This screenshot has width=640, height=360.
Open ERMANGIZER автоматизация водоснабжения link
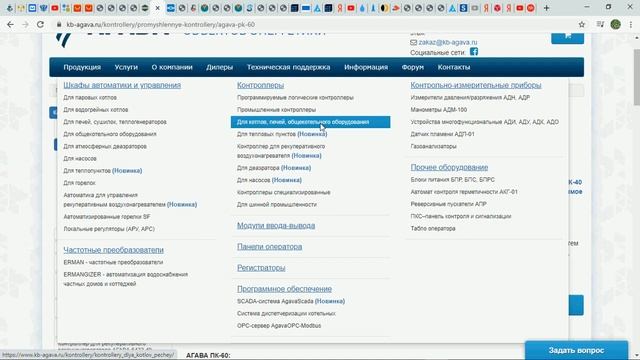point(125,279)
